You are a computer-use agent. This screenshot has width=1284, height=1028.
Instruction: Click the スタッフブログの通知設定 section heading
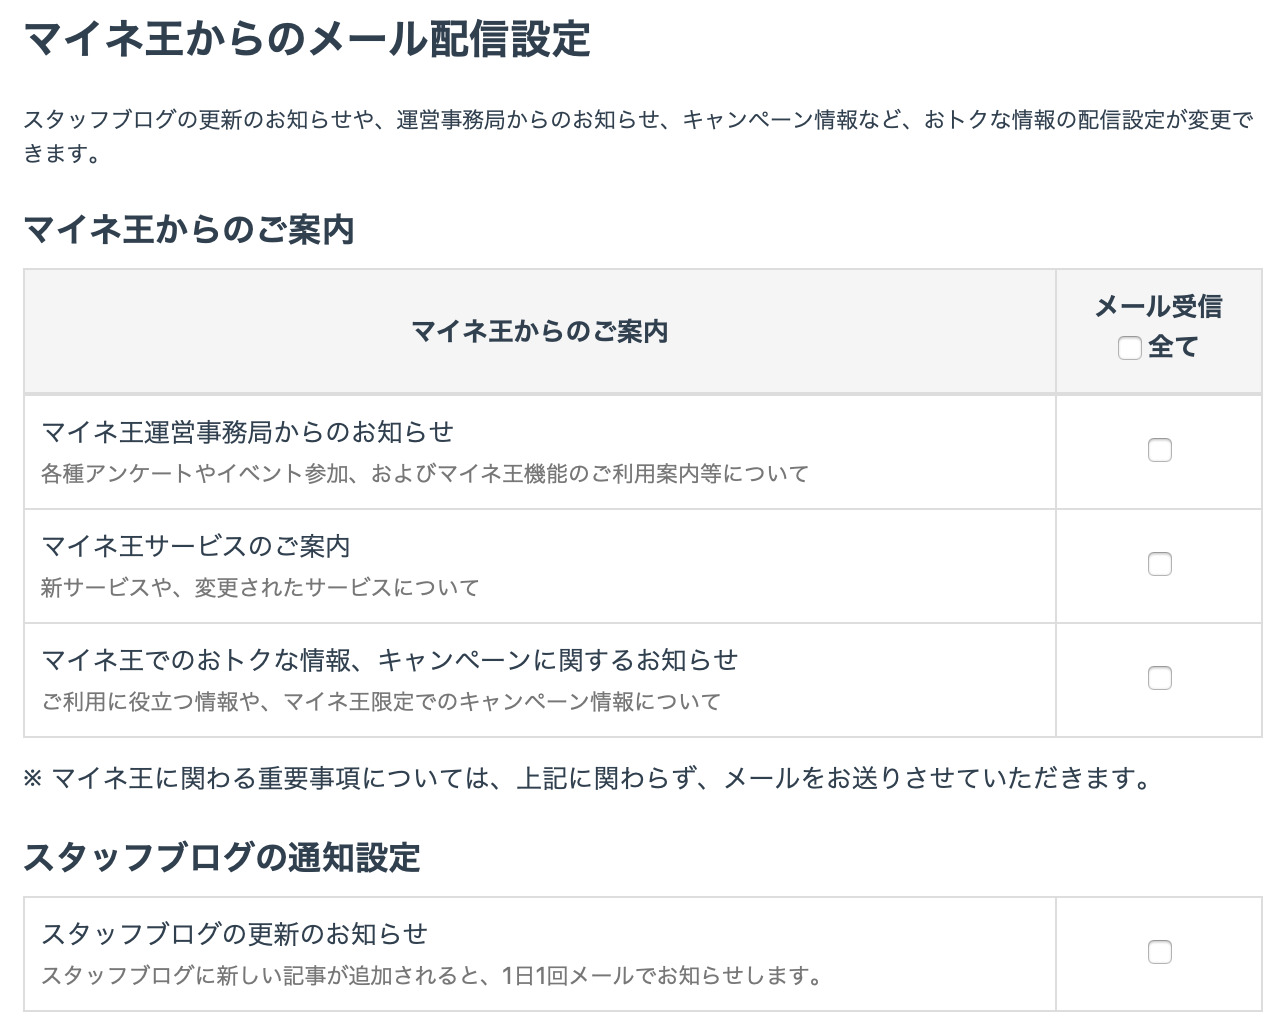pos(221,858)
